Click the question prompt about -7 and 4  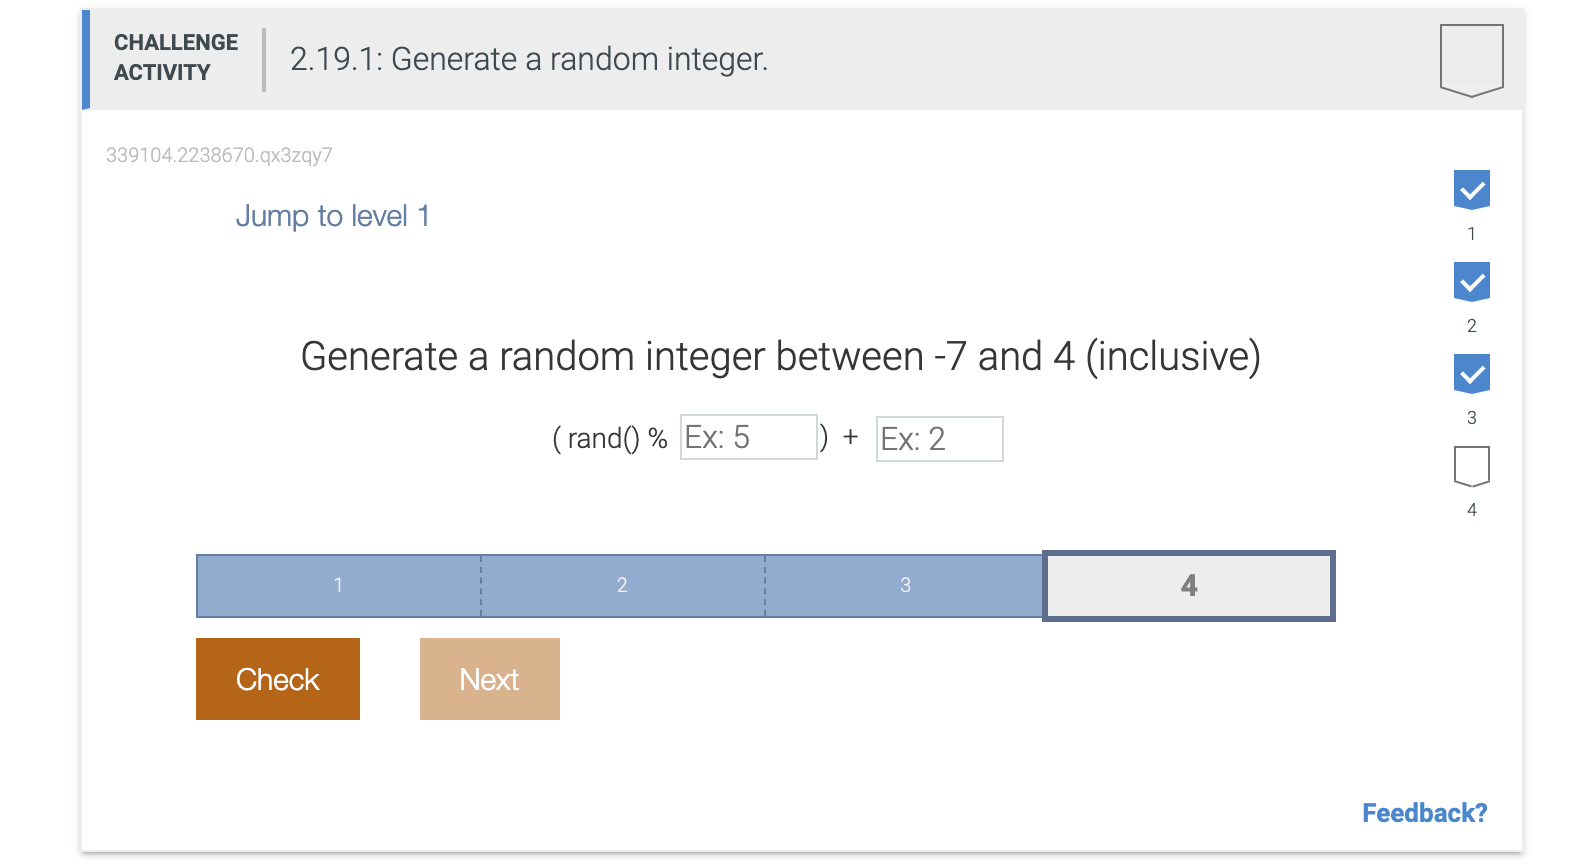click(x=781, y=356)
